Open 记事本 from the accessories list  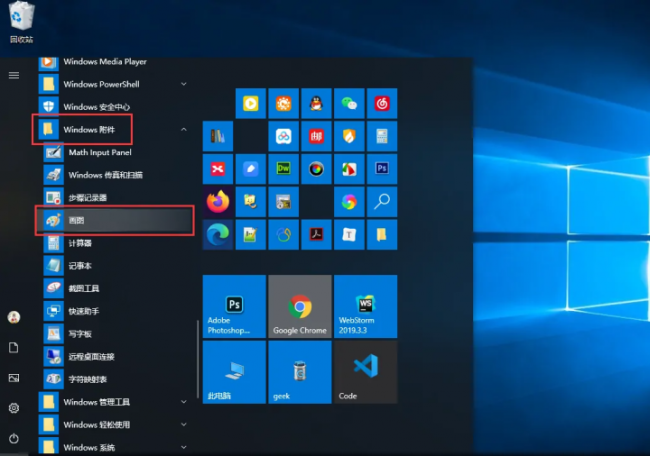tap(114, 265)
